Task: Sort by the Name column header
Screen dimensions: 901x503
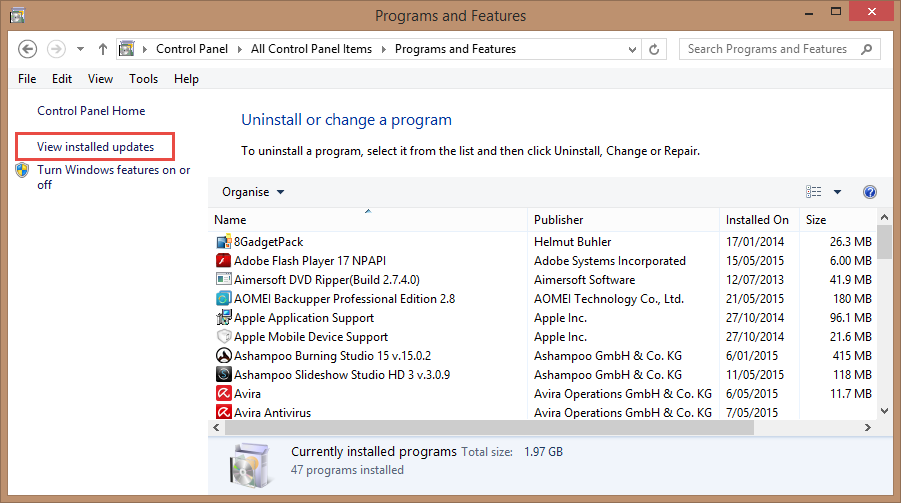Action: tap(368, 220)
